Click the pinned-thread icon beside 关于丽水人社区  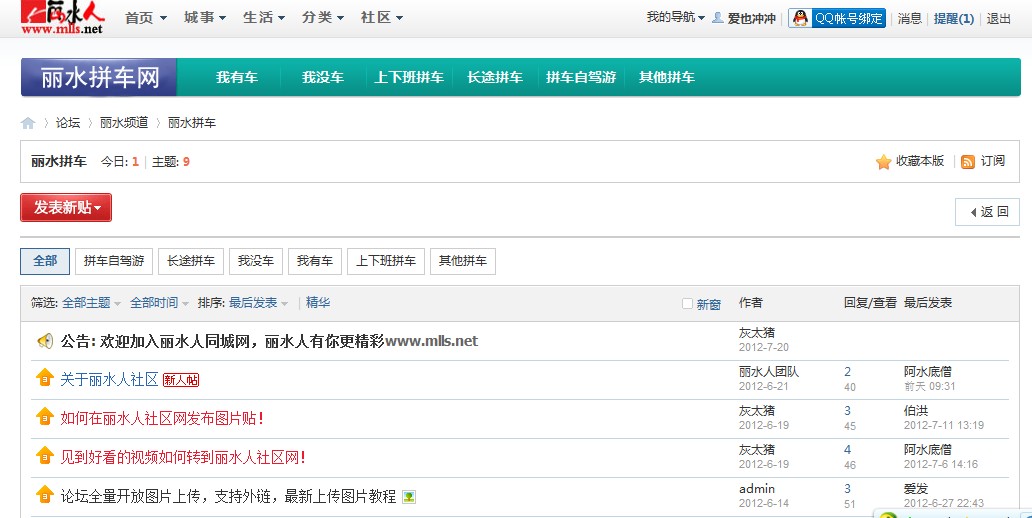pyautogui.click(x=45, y=379)
